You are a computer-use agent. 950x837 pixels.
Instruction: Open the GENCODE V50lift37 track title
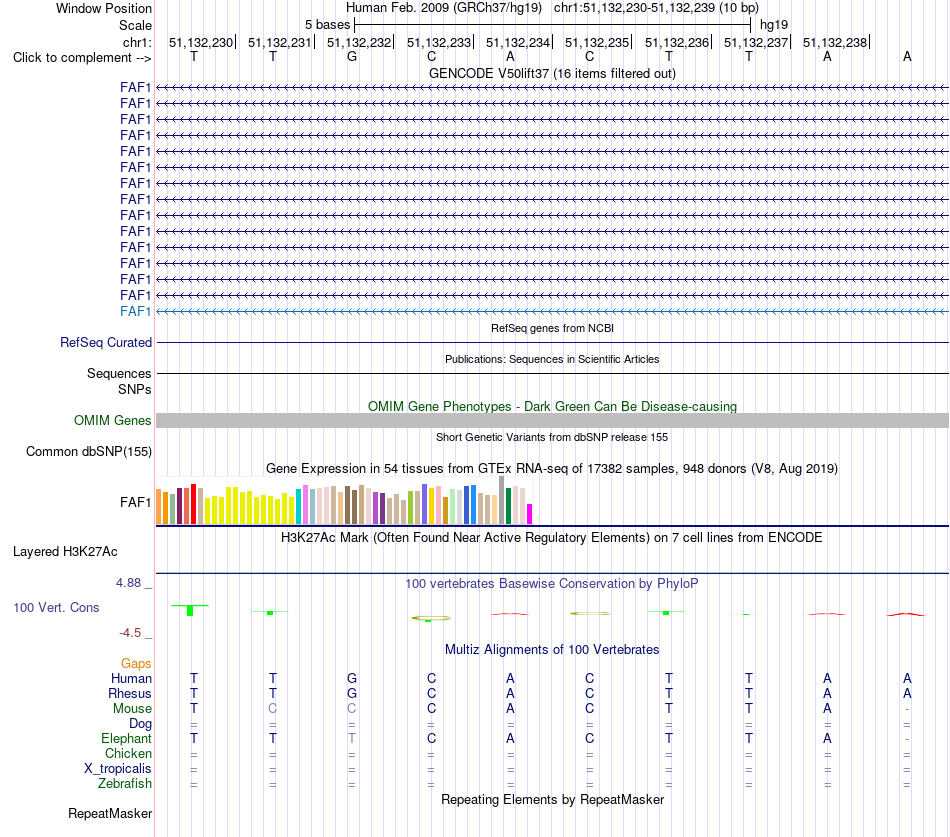coord(552,73)
